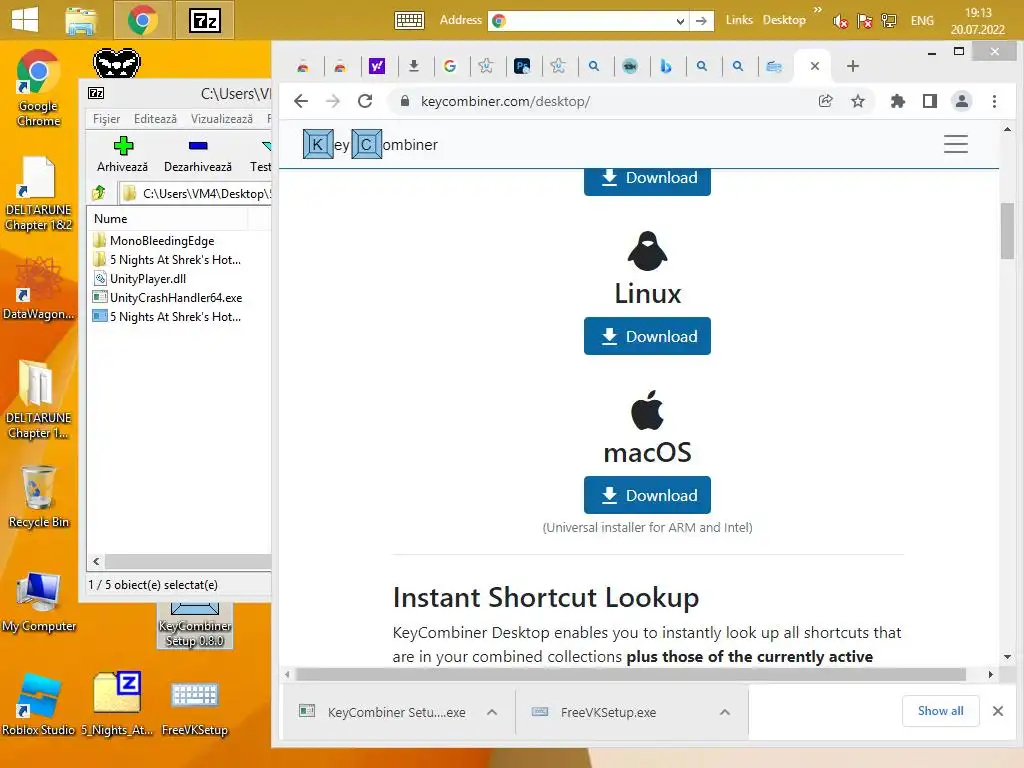Switch to the Photoshop tab
Image resolution: width=1024 pixels, height=768 pixels.
click(x=522, y=66)
